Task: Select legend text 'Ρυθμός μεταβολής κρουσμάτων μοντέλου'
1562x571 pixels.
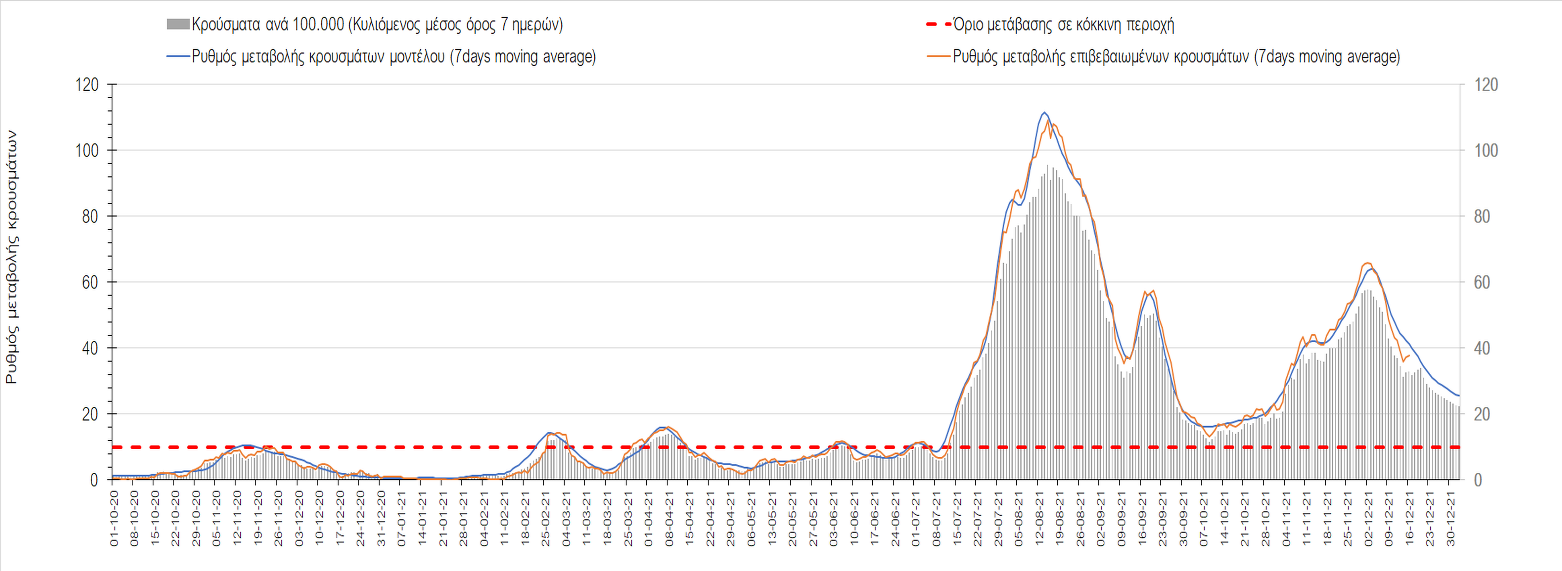Action: click(x=393, y=57)
